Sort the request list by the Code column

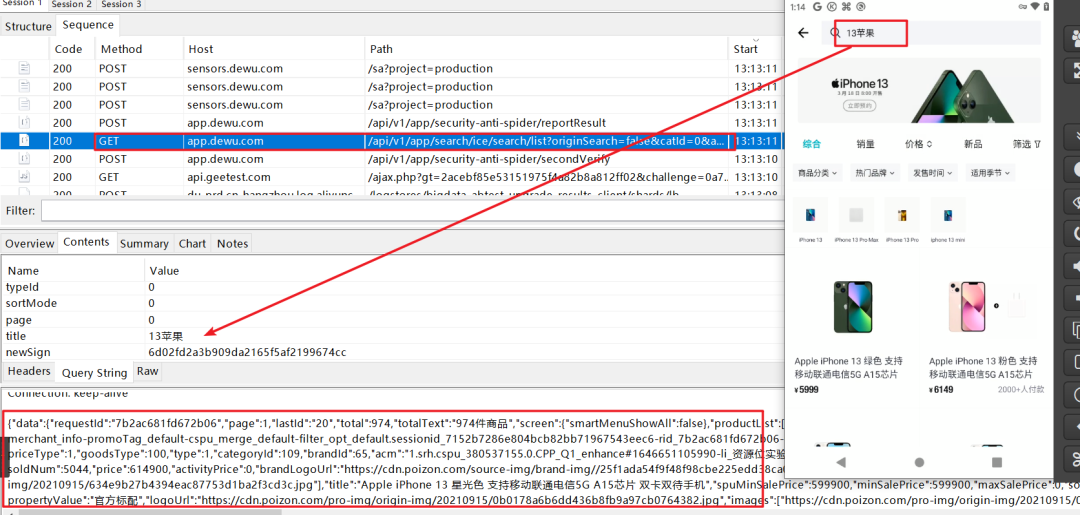pos(72,49)
